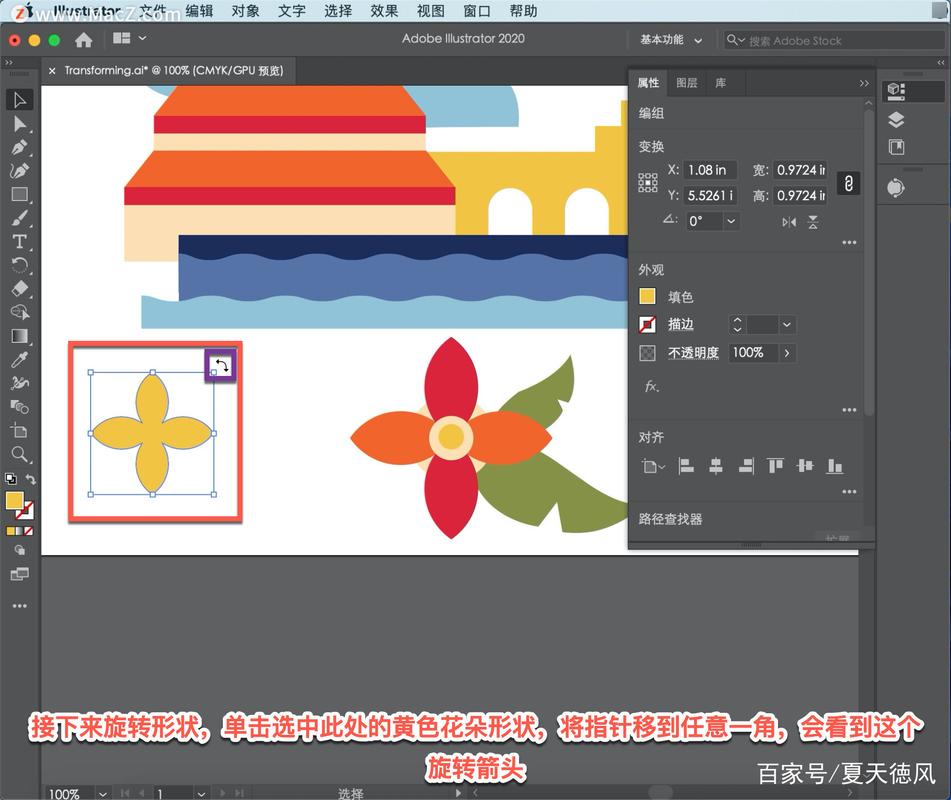Set the transform reference point grid
This screenshot has width=951, height=800.
click(x=648, y=183)
